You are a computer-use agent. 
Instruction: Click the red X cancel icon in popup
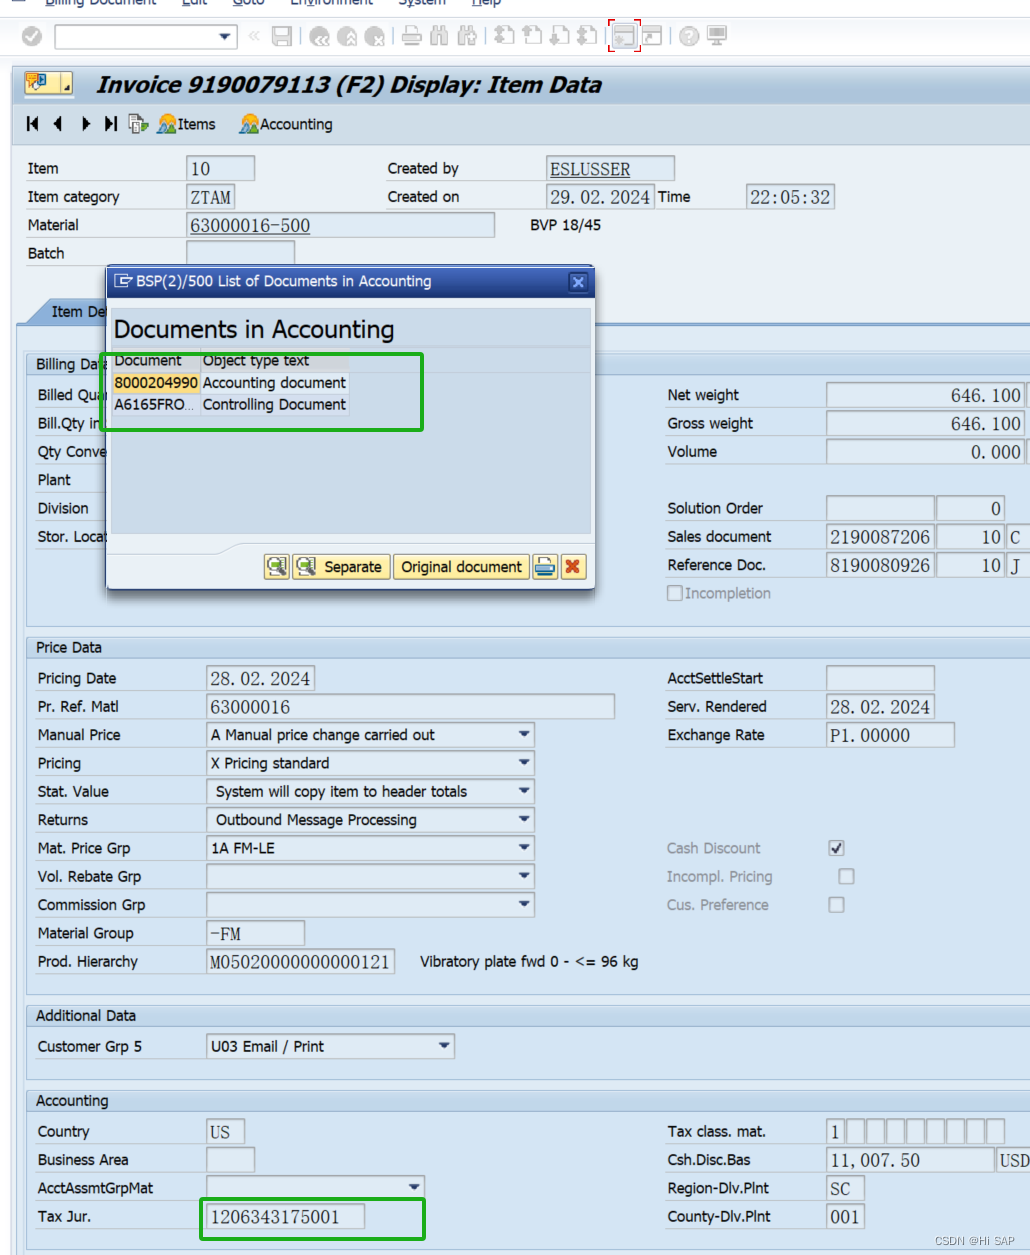pos(572,567)
